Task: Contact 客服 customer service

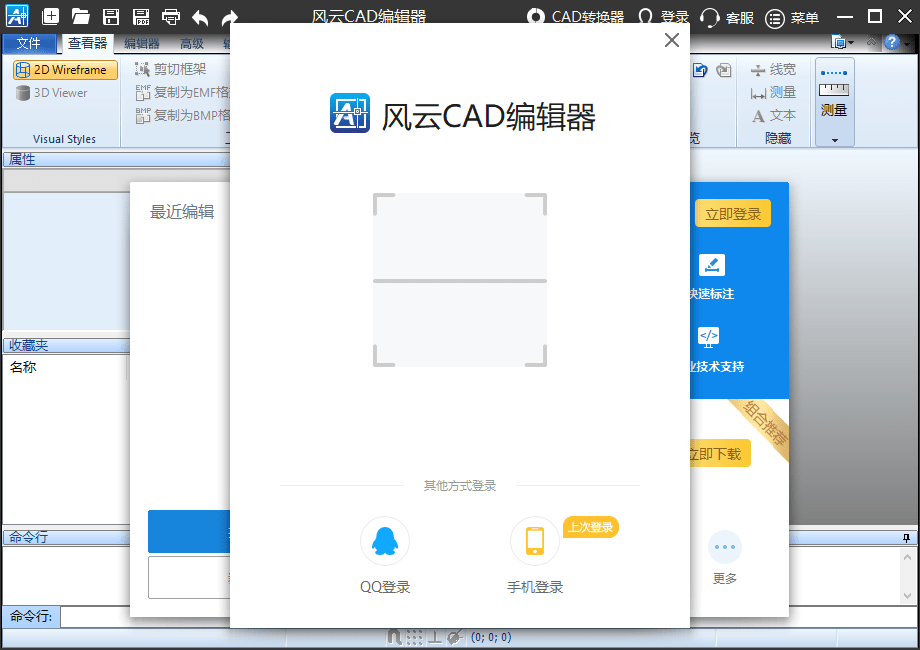Action: 727,18
